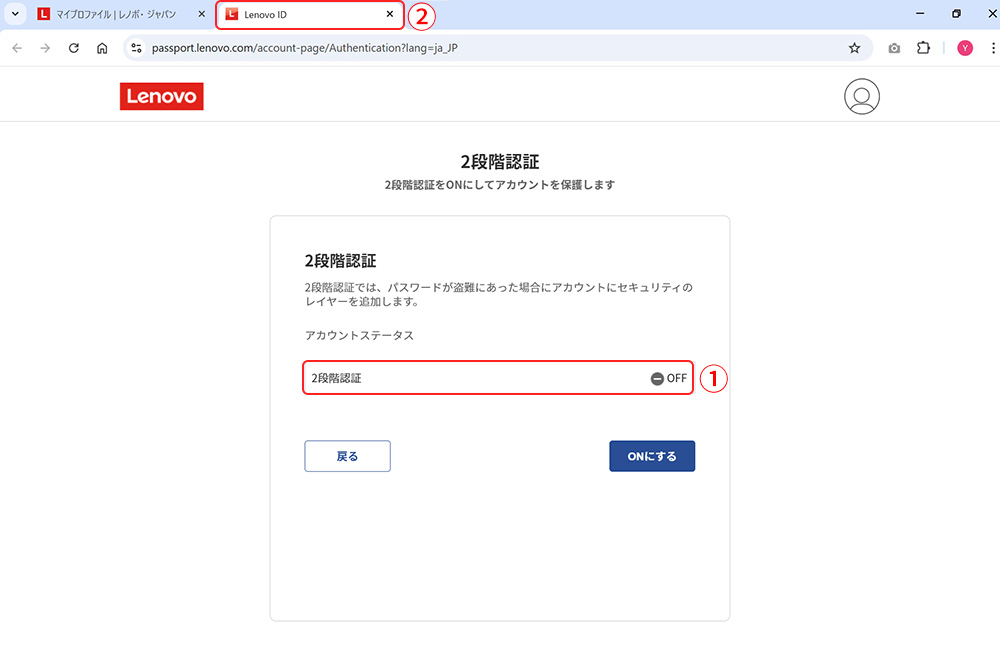Viewport: 1000px width, 652px height.
Task: View site information icon in address bar
Action: click(x=136, y=48)
